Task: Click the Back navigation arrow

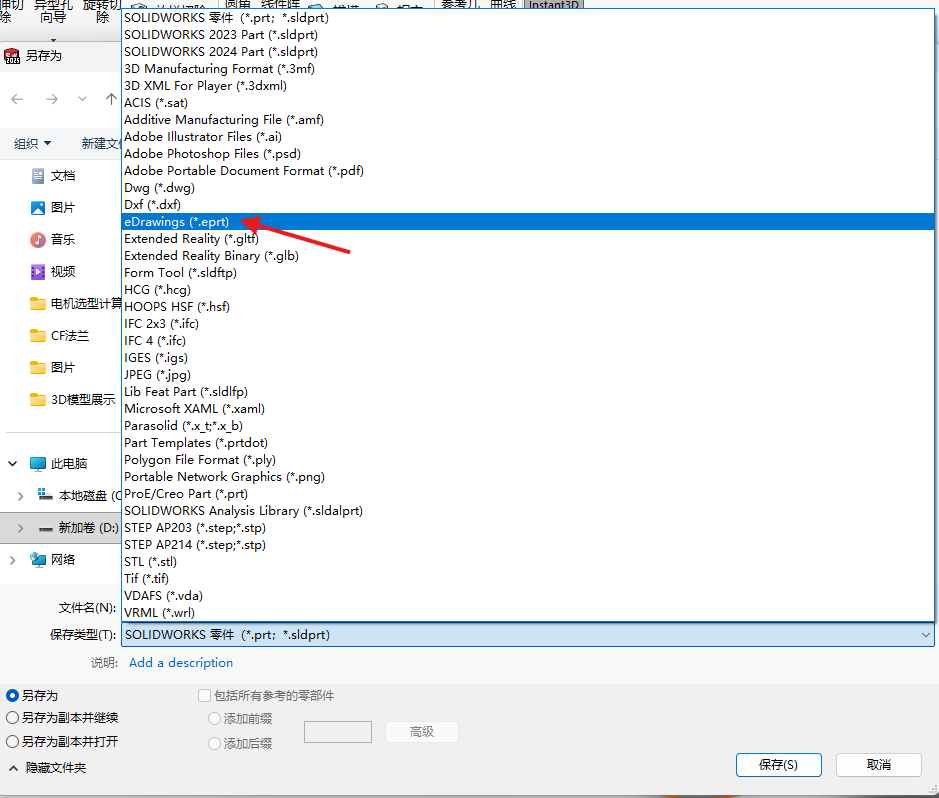Action: point(18,99)
